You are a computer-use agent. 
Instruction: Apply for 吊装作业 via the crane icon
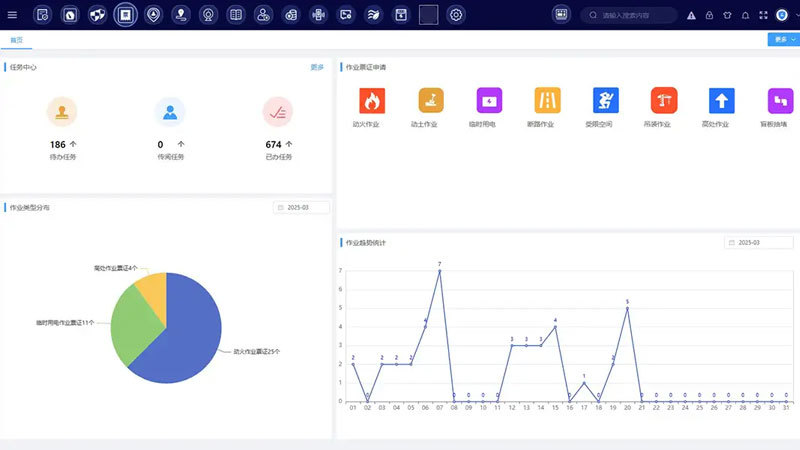tap(664, 101)
